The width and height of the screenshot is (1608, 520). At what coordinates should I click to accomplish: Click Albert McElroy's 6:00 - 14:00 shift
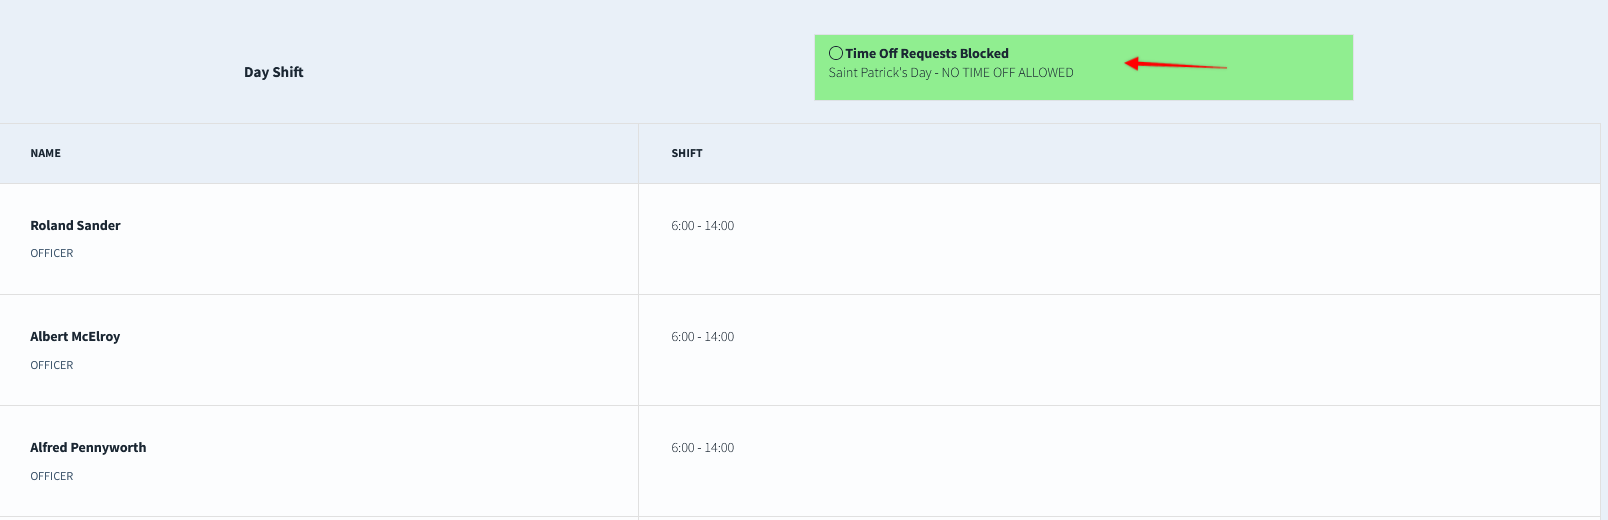[703, 337]
